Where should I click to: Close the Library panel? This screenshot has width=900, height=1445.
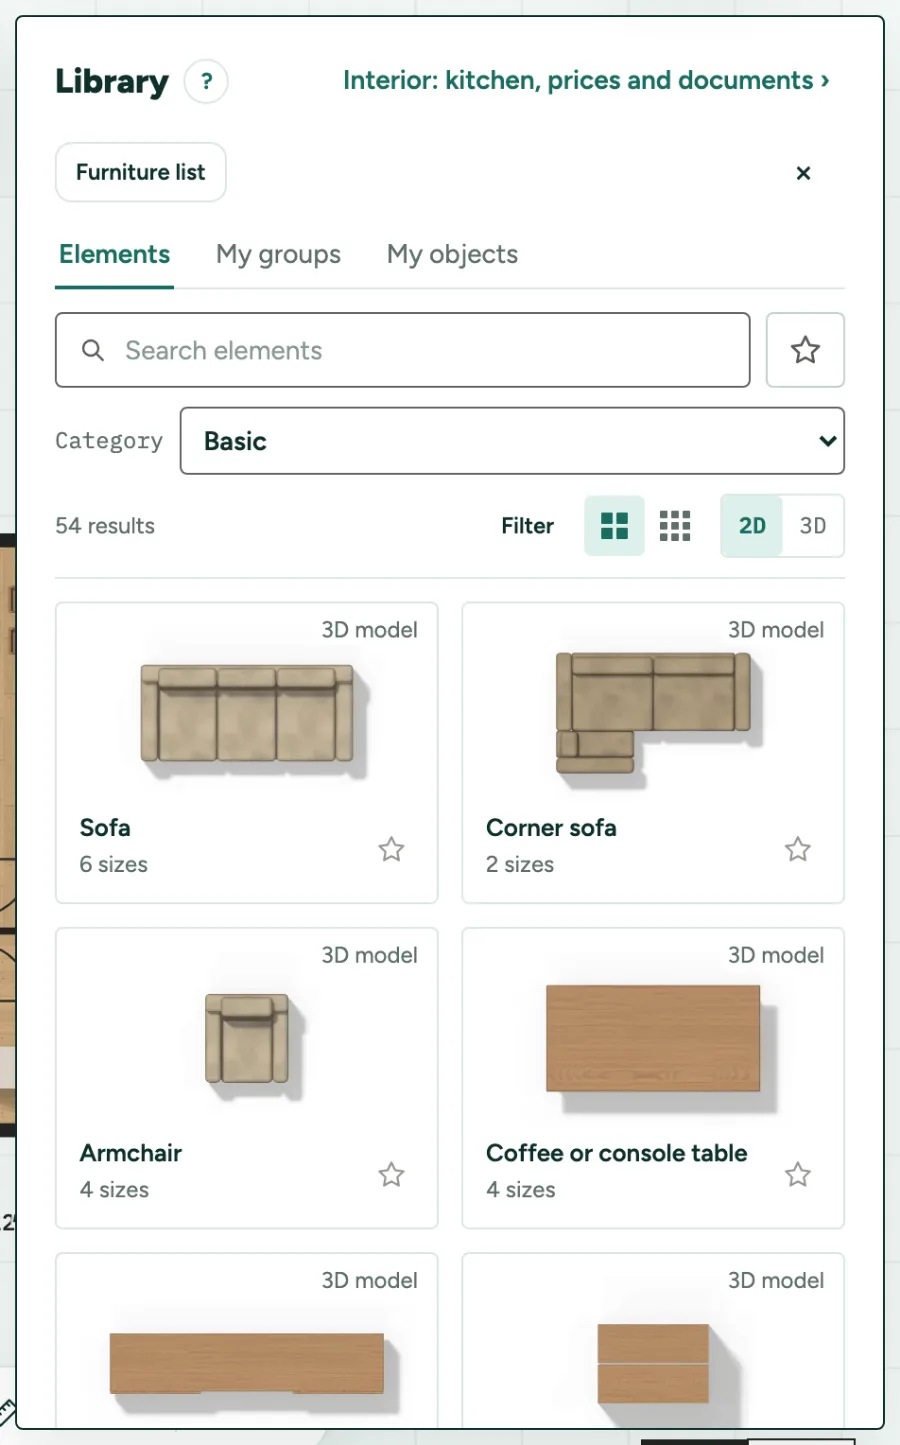[x=803, y=173]
